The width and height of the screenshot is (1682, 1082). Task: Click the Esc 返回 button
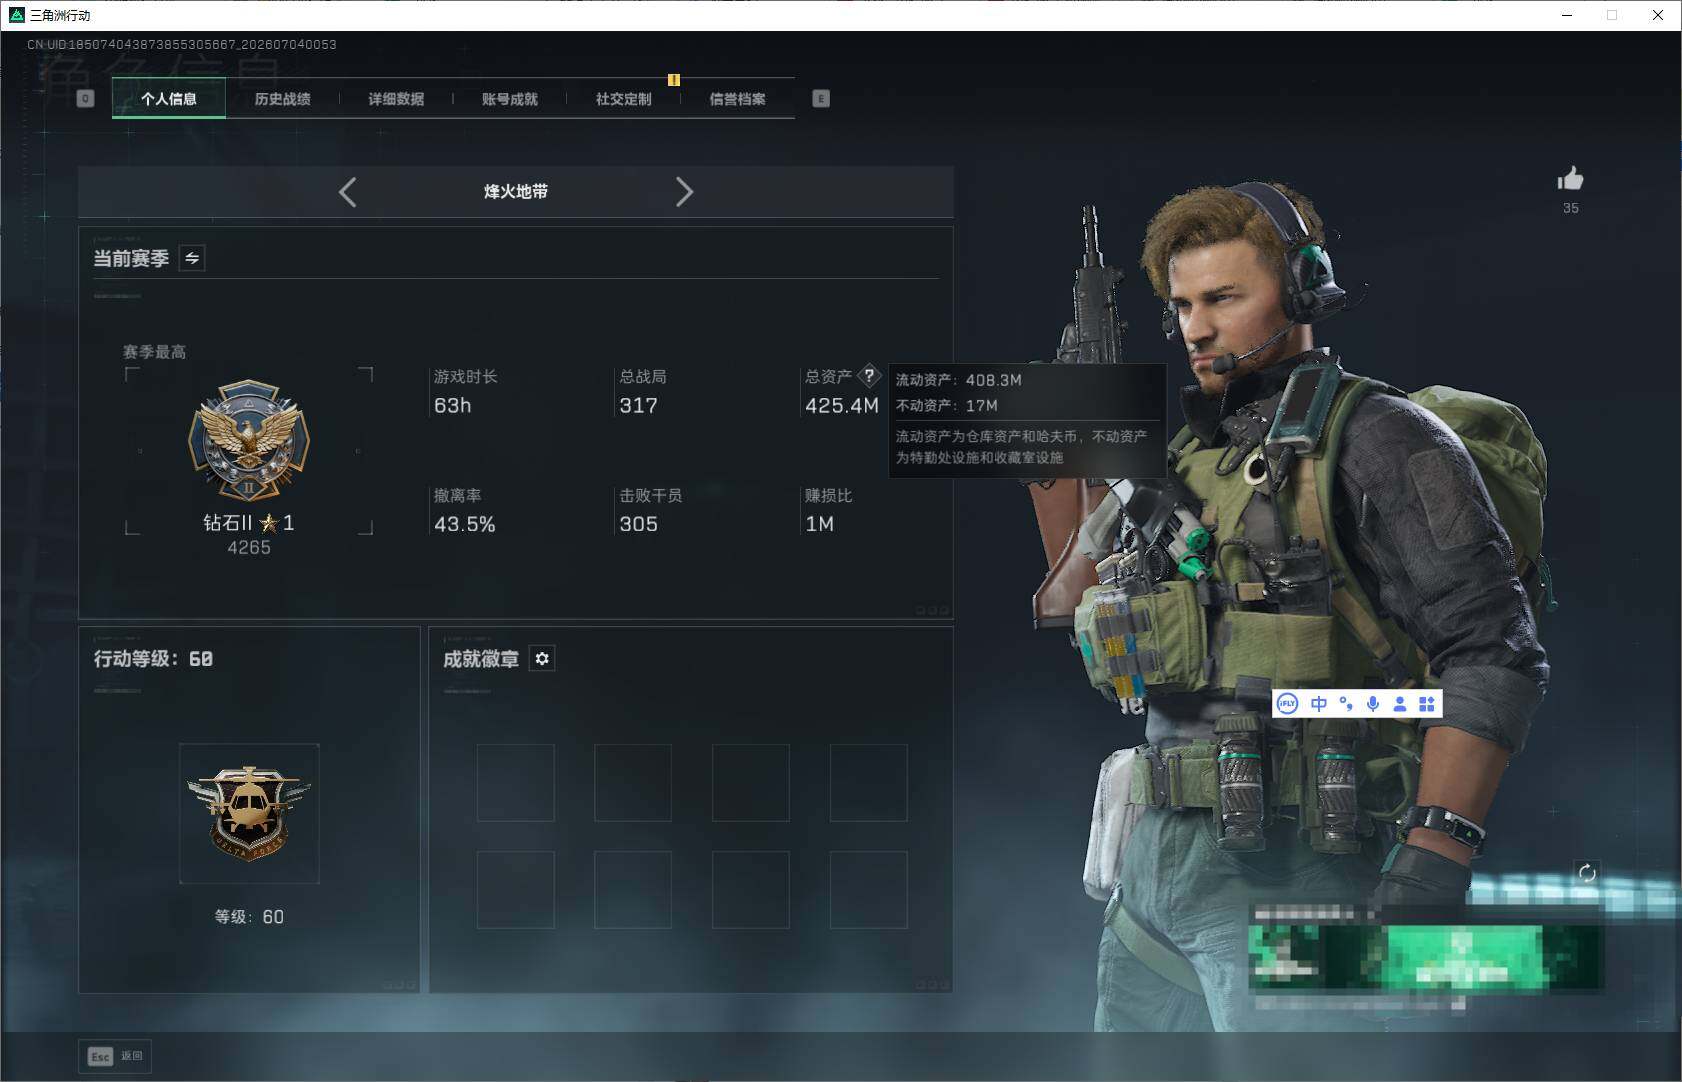click(115, 1056)
